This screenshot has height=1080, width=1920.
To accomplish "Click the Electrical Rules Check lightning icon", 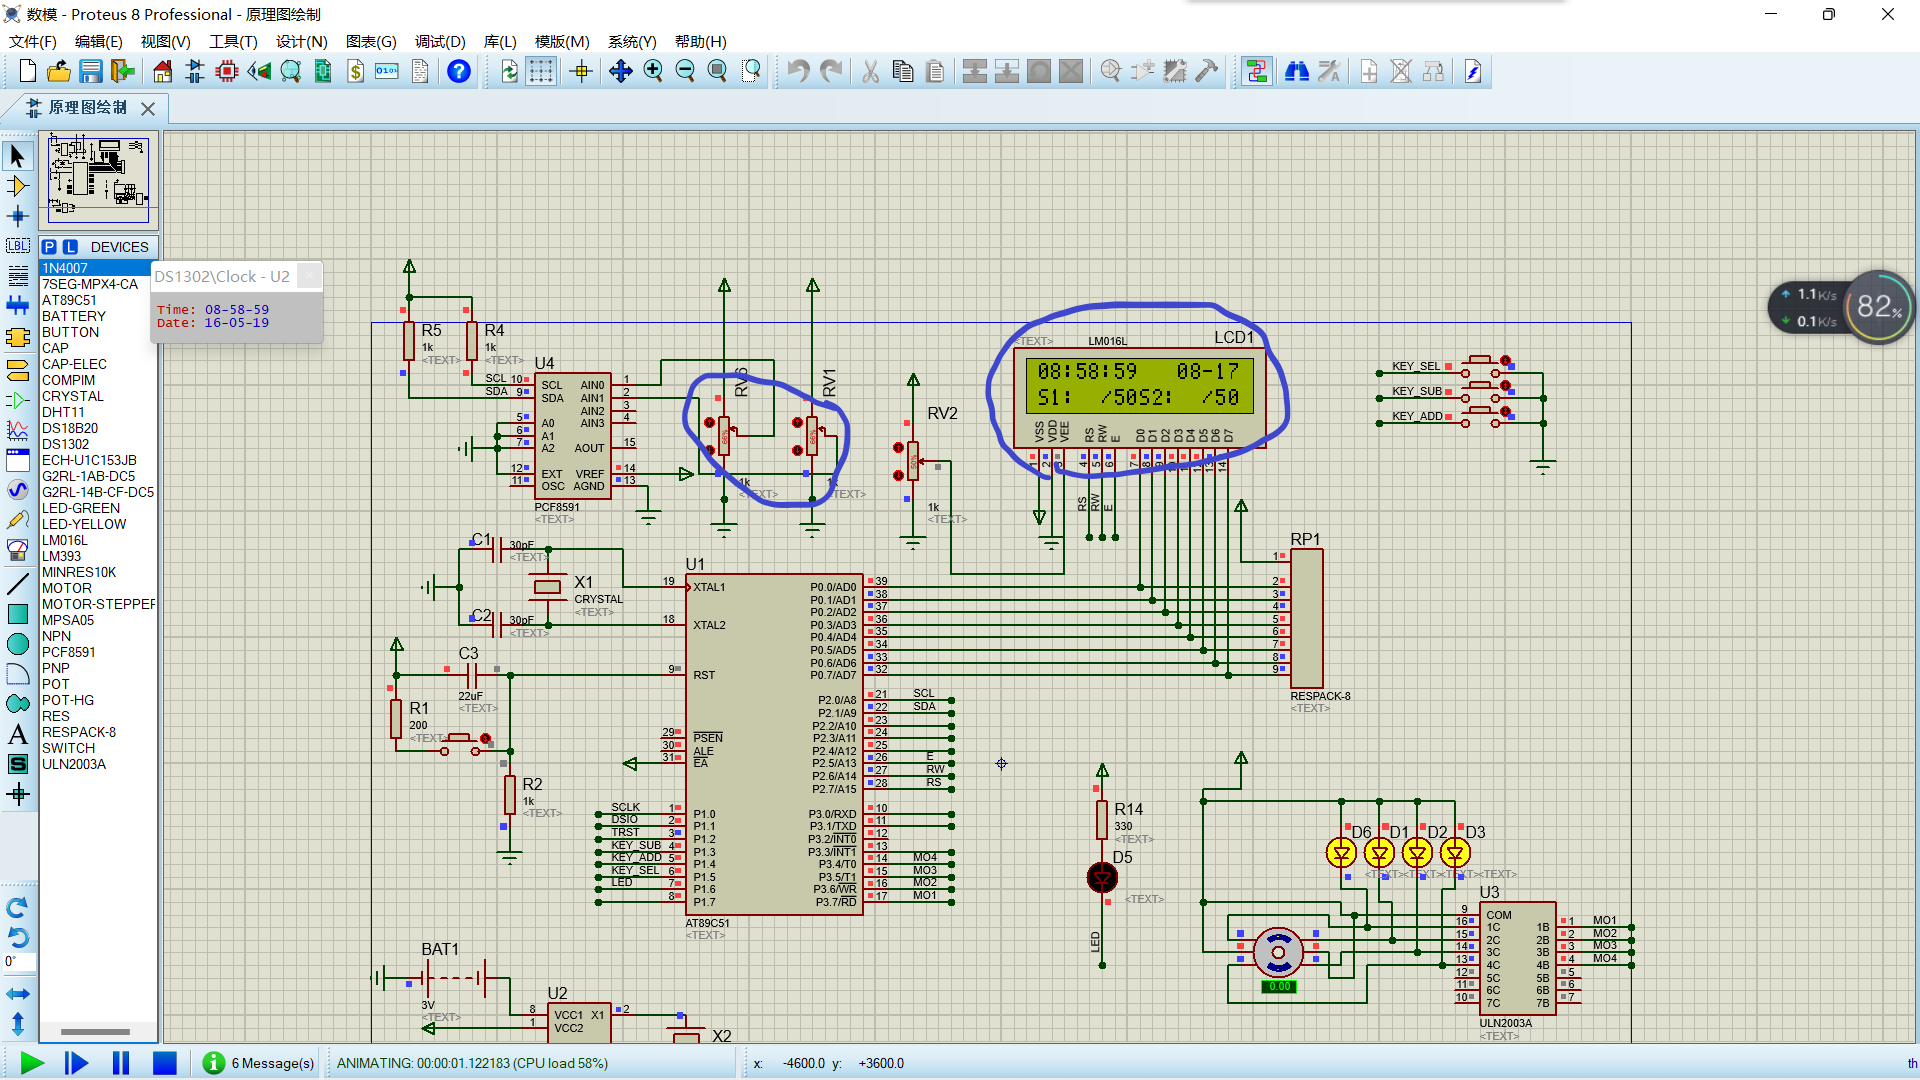I will coord(1473,71).
